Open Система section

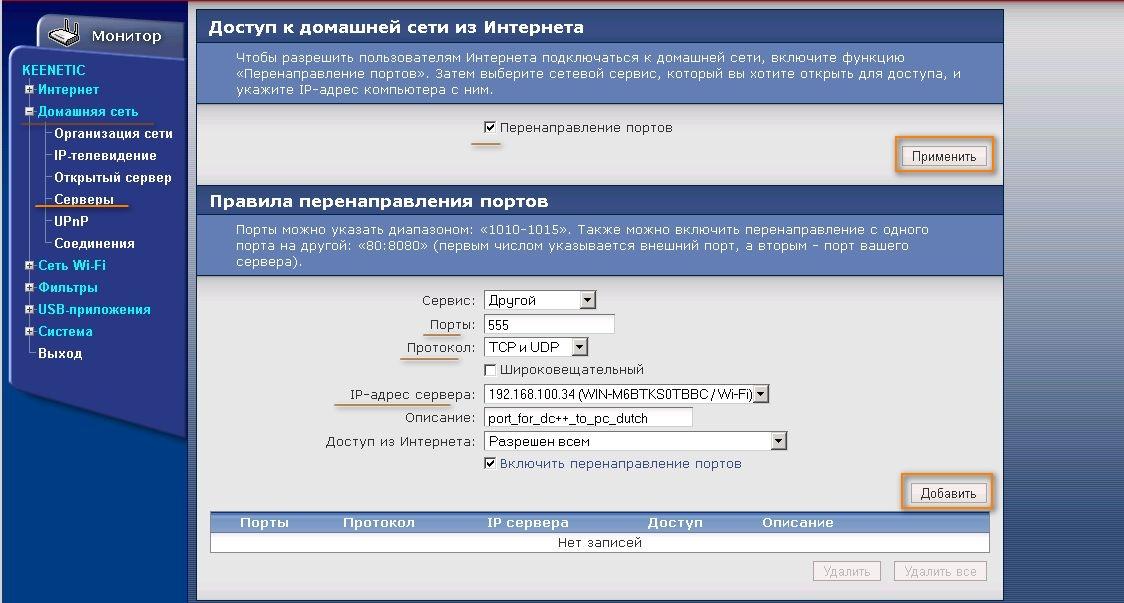(x=65, y=331)
